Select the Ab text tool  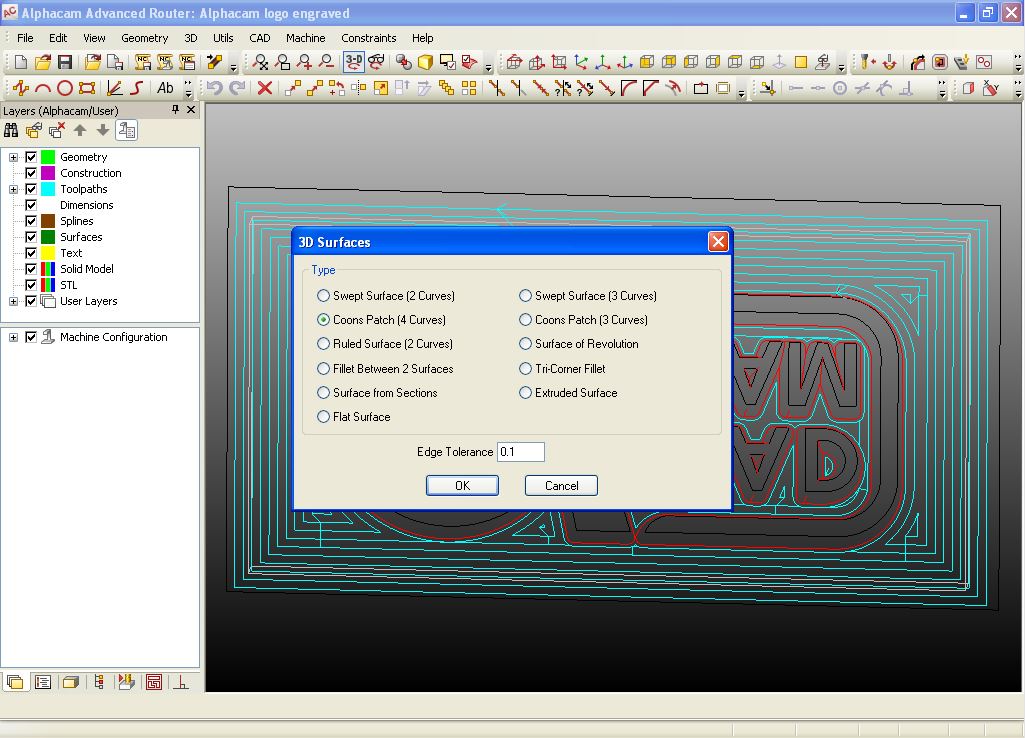click(x=165, y=88)
